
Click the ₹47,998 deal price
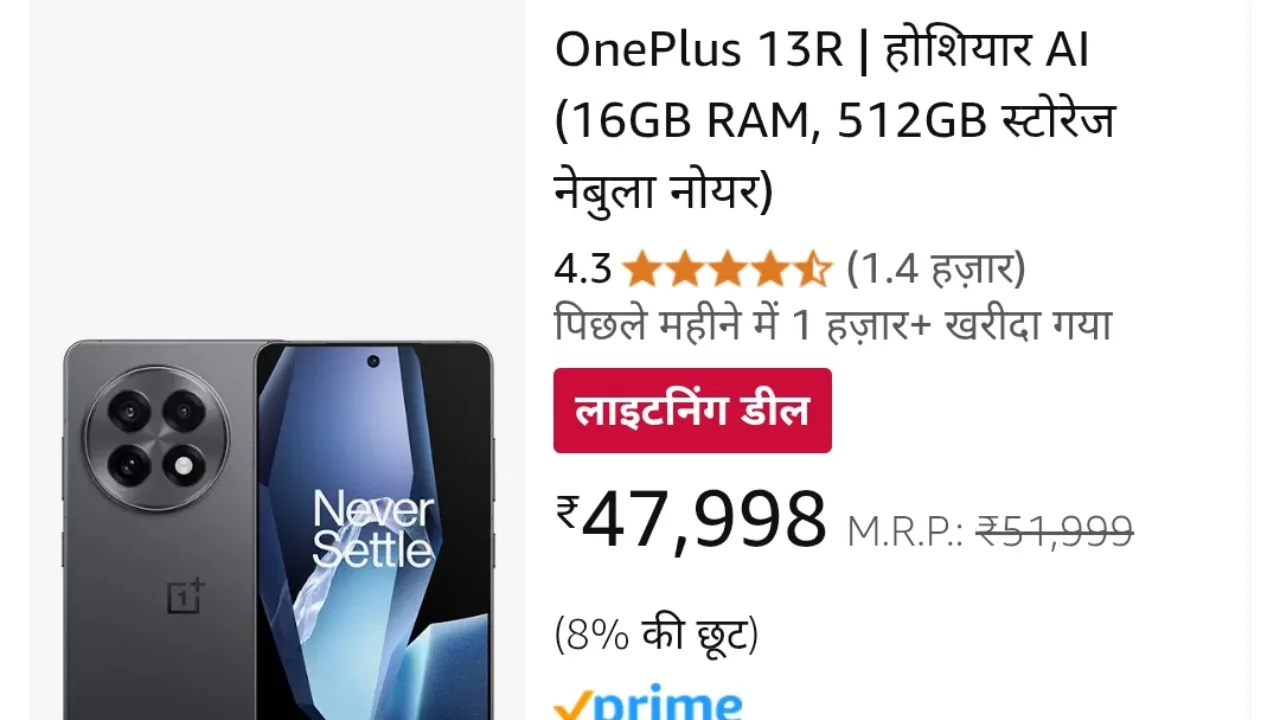692,518
